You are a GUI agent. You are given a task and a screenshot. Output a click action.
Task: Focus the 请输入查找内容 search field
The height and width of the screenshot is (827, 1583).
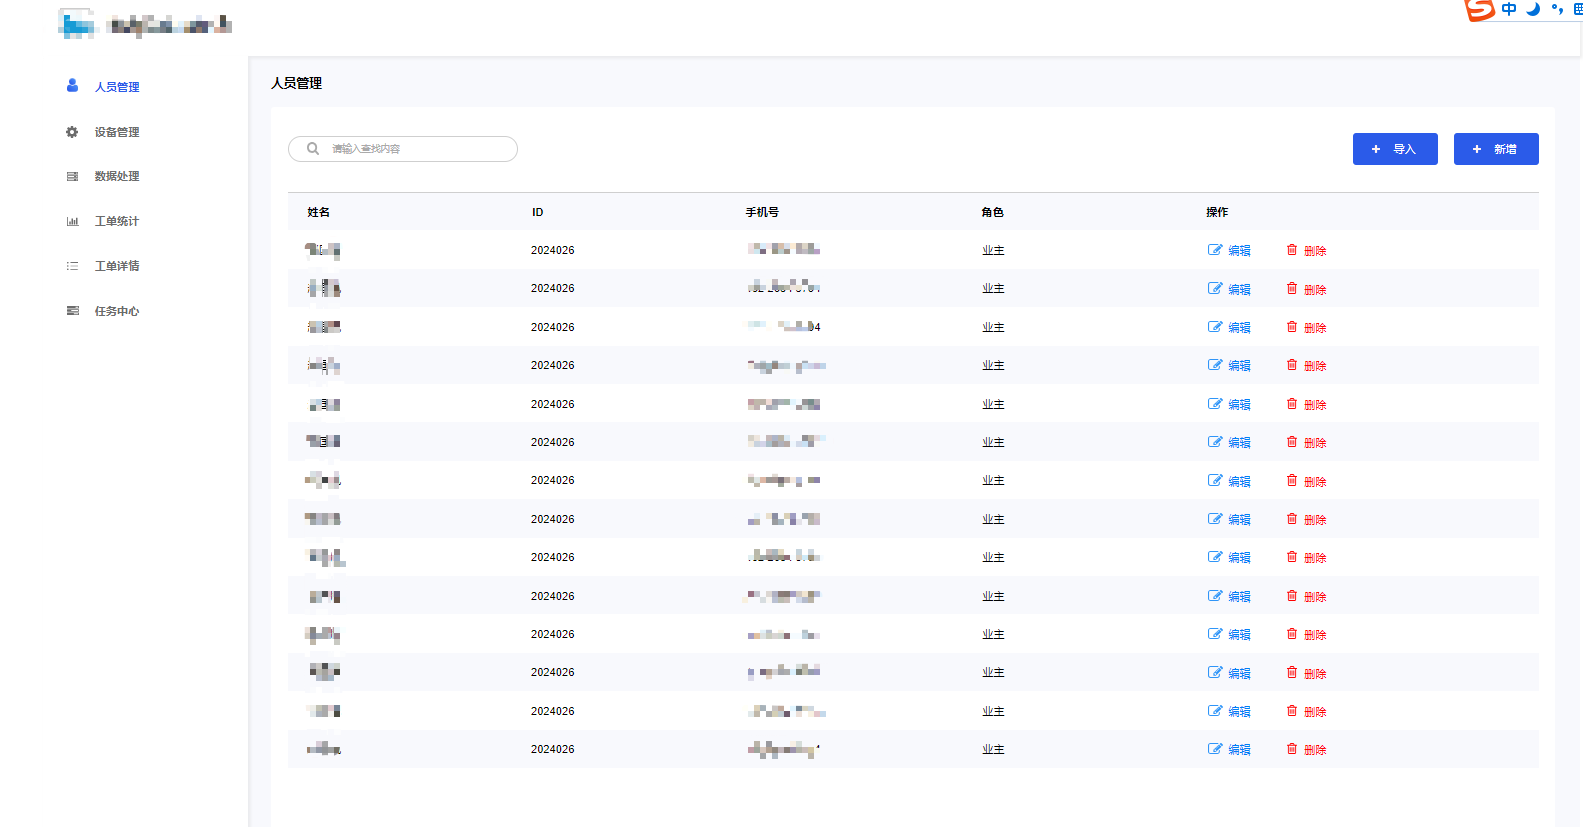pyautogui.click(x=403, y=149)
